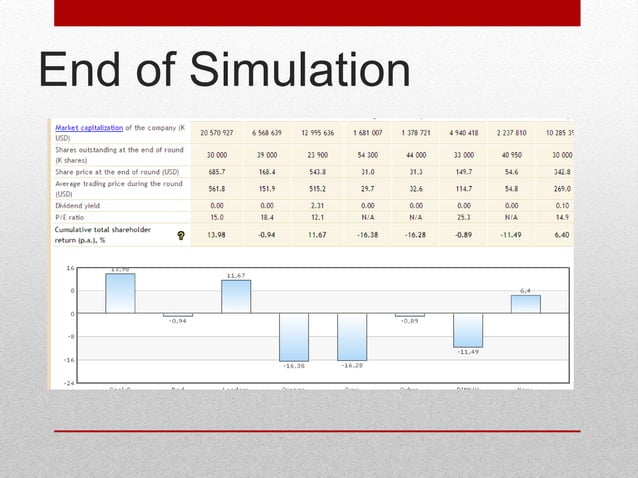Click the 0.10 dividend yield cell

point(562,206)
